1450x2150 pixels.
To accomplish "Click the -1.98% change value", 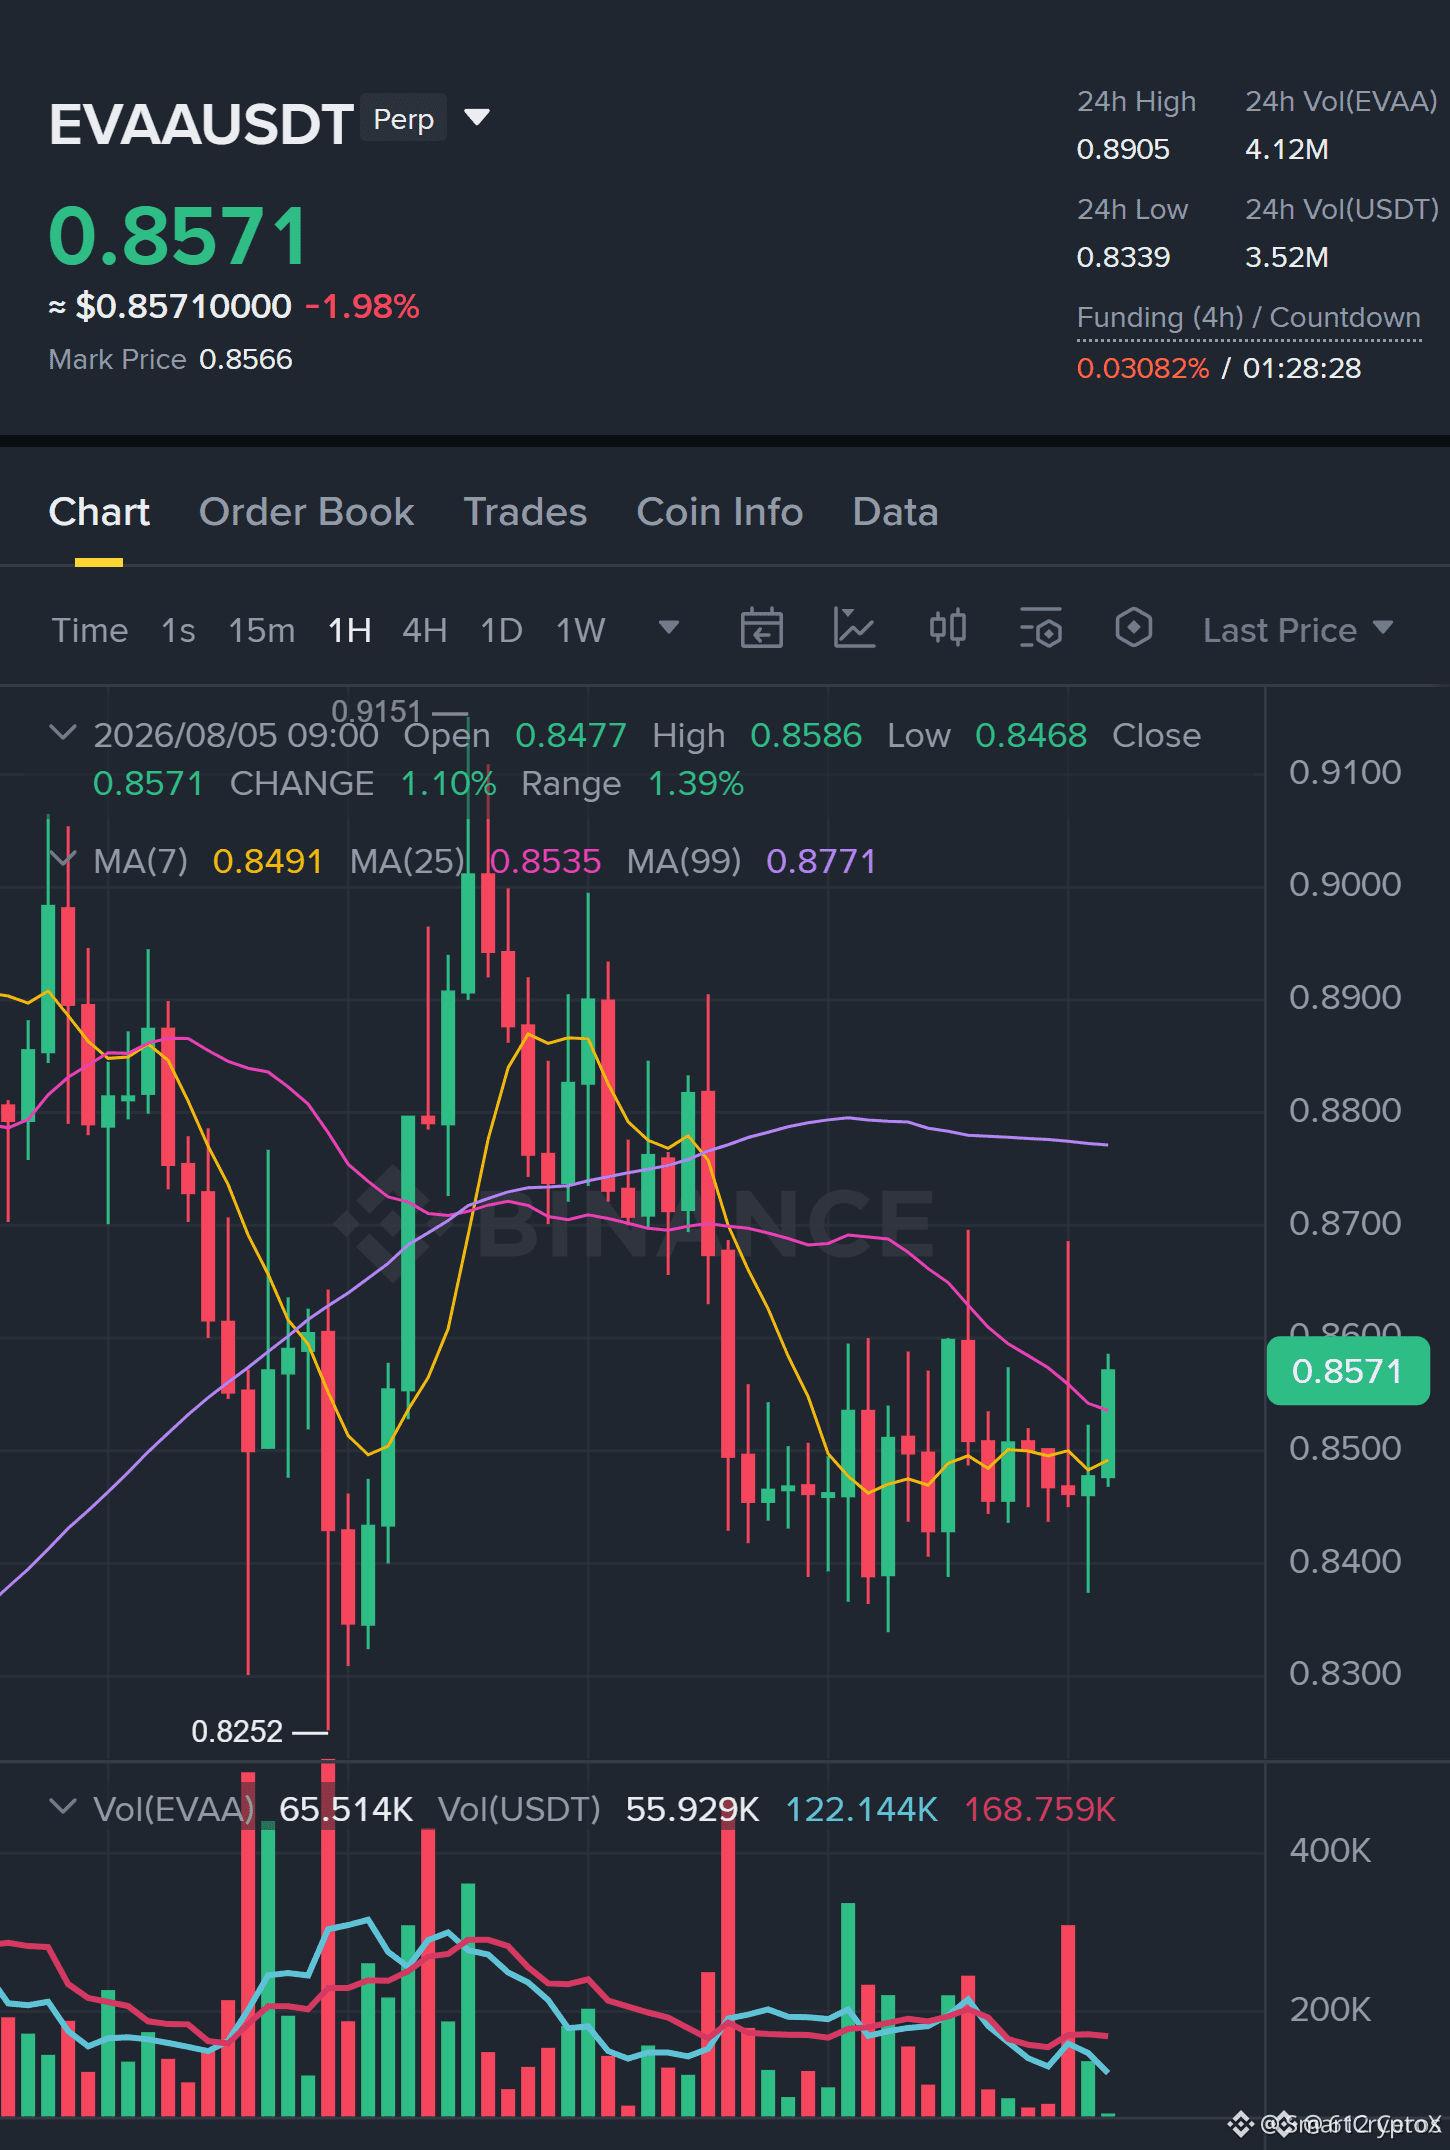I will click(362, 306).
